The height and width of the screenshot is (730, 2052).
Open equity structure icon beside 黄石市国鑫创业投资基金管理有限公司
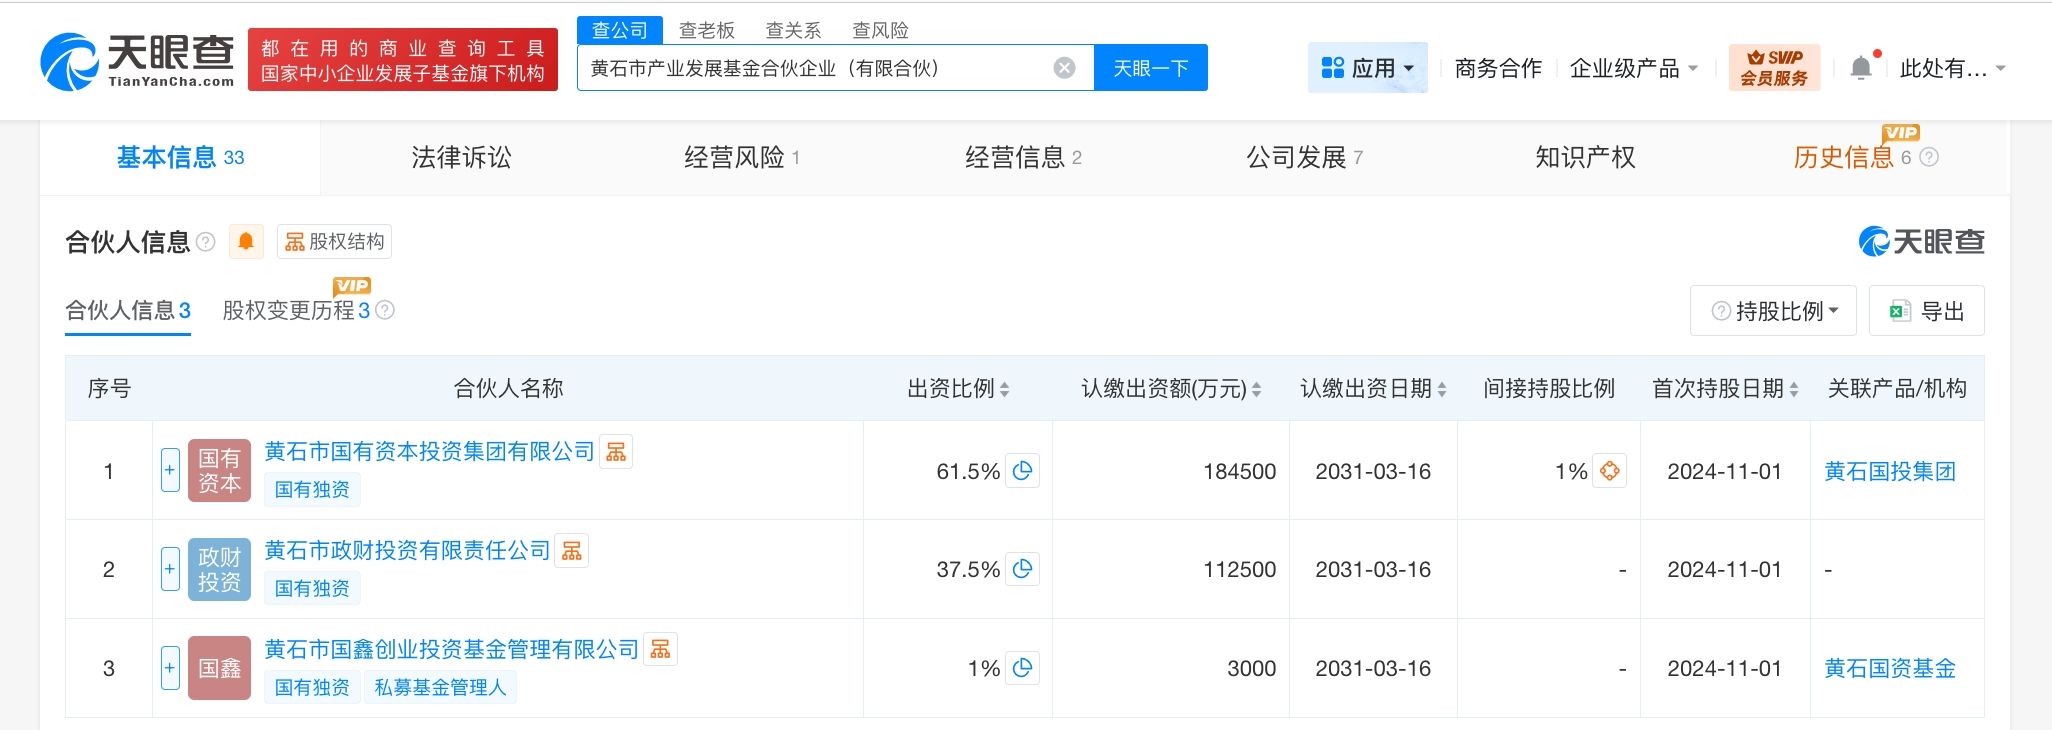click(660, 650)
